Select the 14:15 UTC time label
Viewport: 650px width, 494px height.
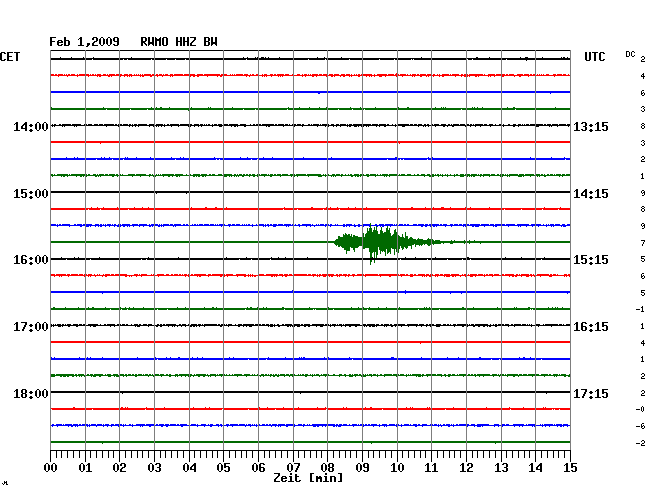click(x=591, y=194)
